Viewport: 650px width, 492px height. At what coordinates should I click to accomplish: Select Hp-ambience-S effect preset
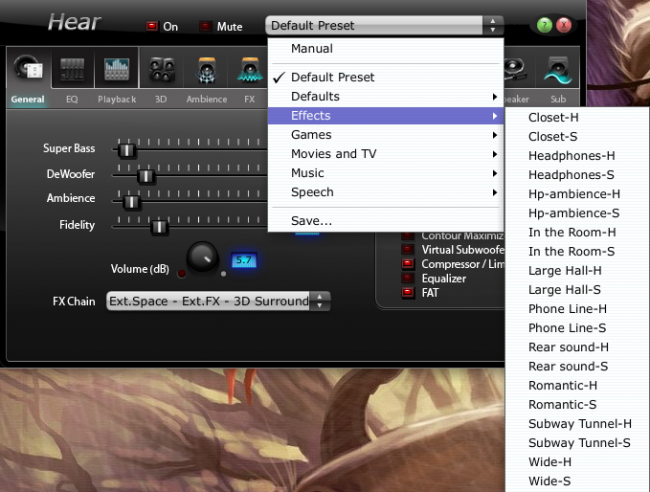click(577, 213)
